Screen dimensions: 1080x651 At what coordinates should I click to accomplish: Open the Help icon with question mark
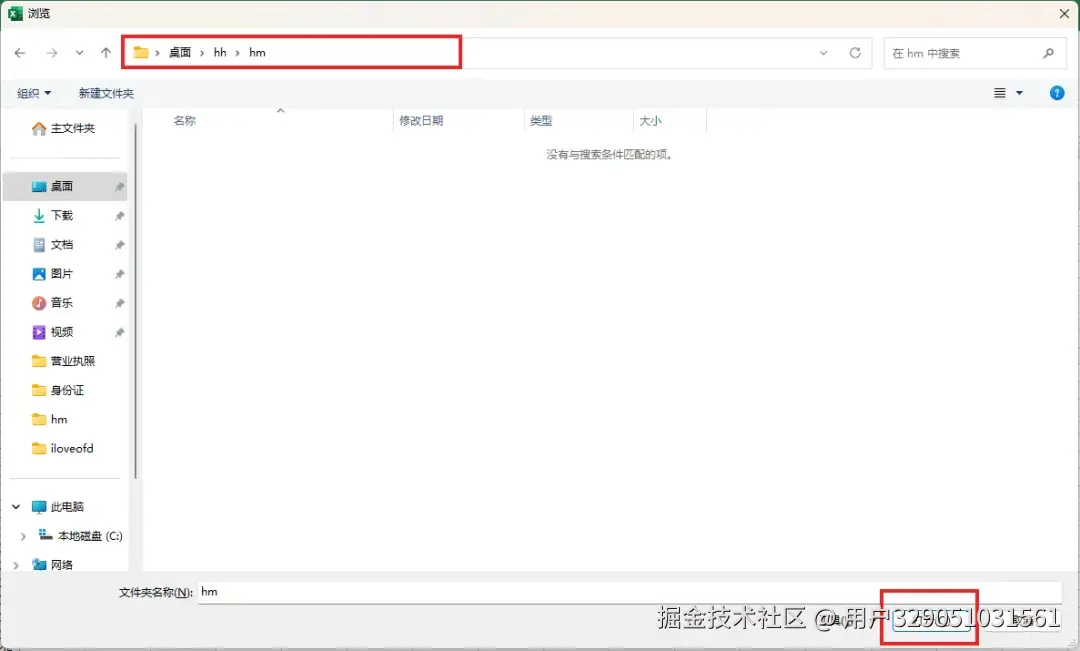[1057, 92]
